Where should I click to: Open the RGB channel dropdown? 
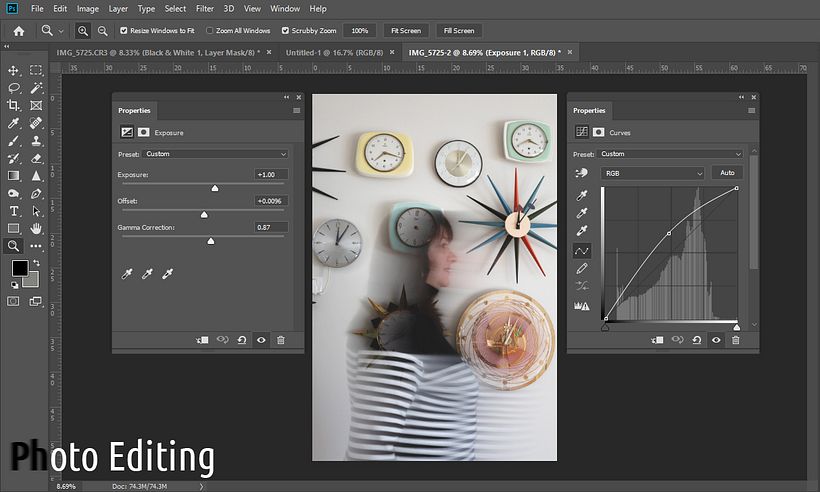tap(654, 173)
